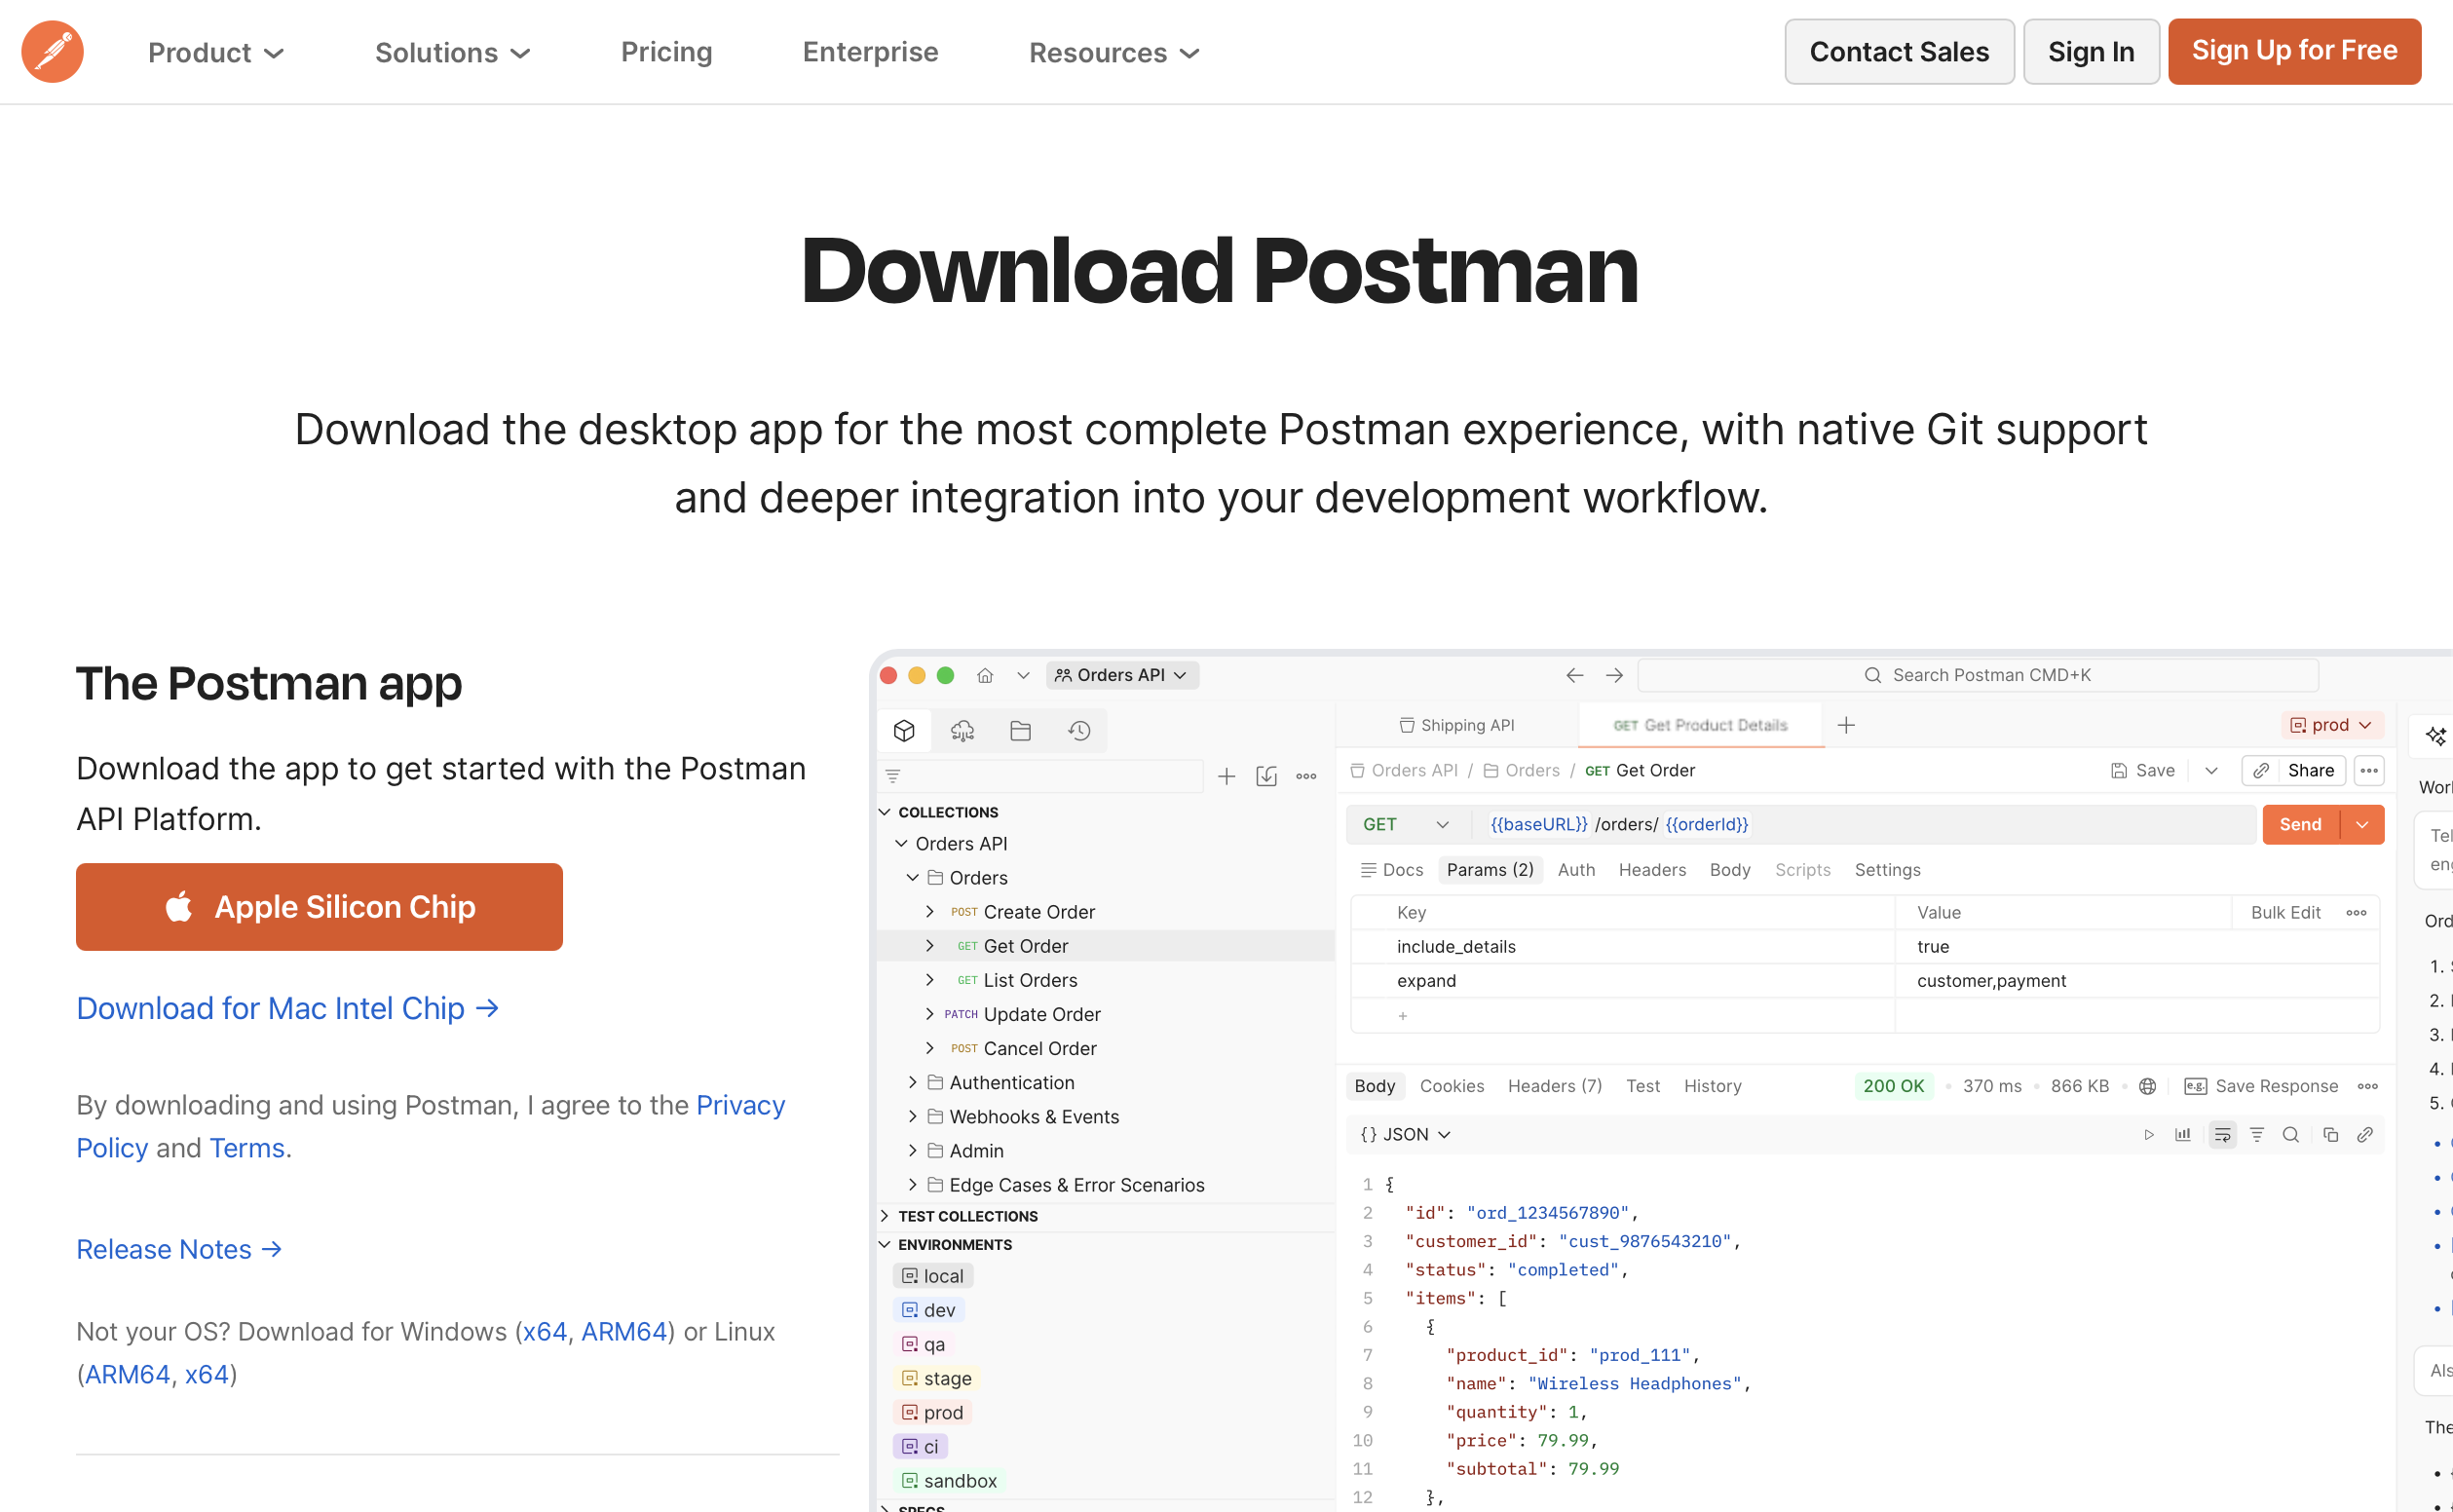Open the History clock icon in sidebar
The width and height of the screenshot is (2453, 1512).
tap(1079, 731)
